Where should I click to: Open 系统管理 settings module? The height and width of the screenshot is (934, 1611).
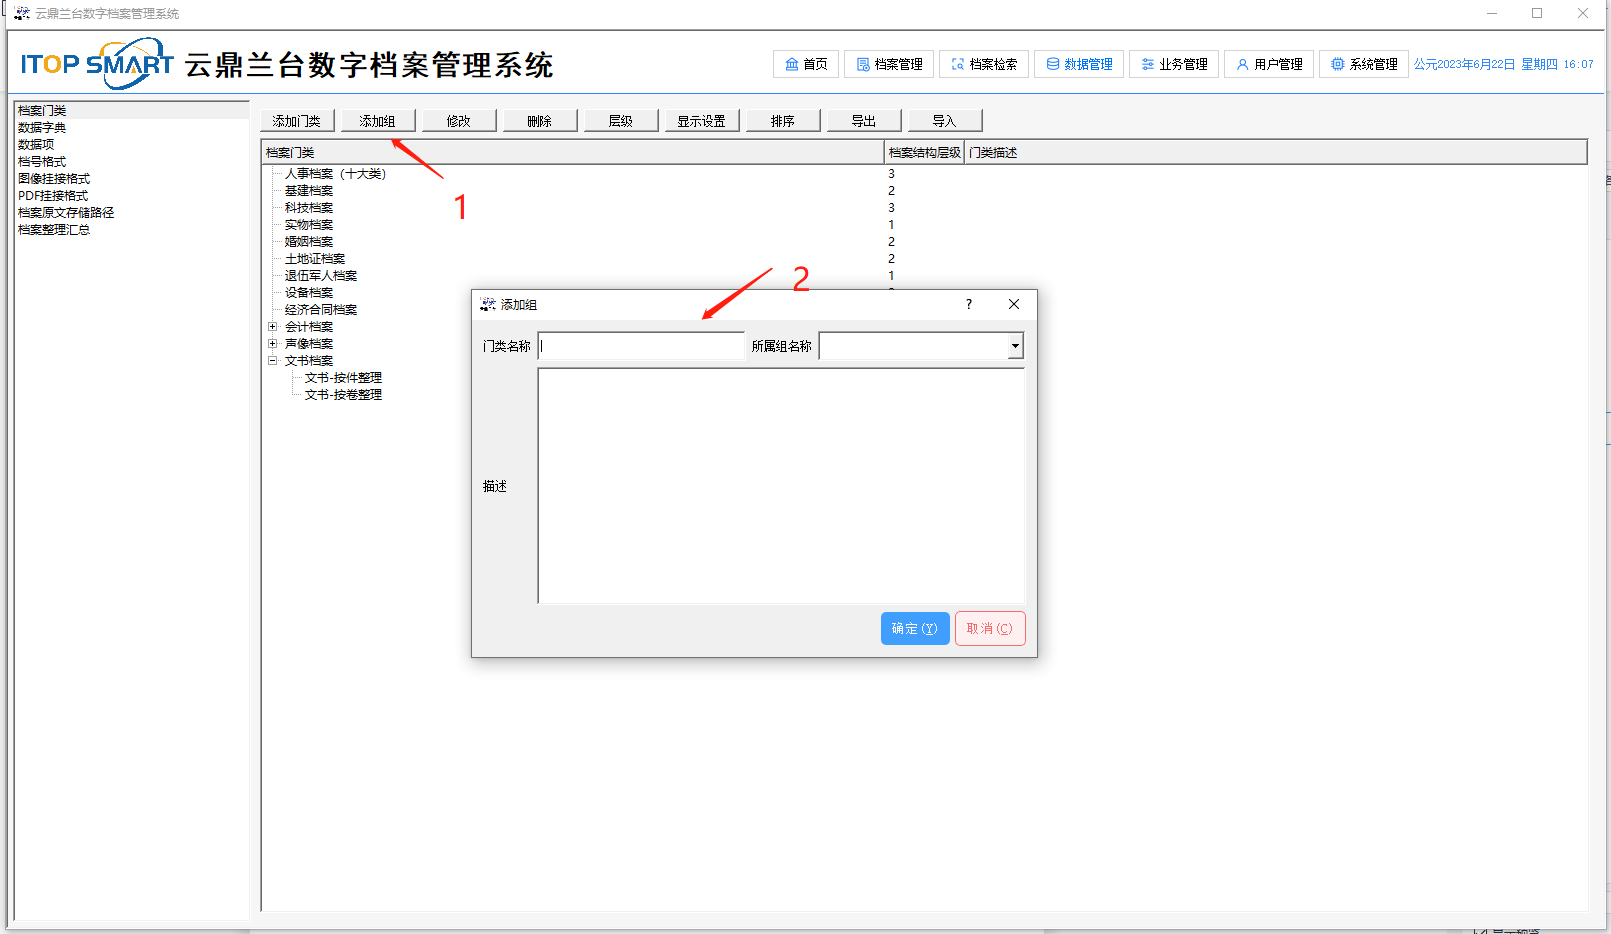[x=1363, y=64]
